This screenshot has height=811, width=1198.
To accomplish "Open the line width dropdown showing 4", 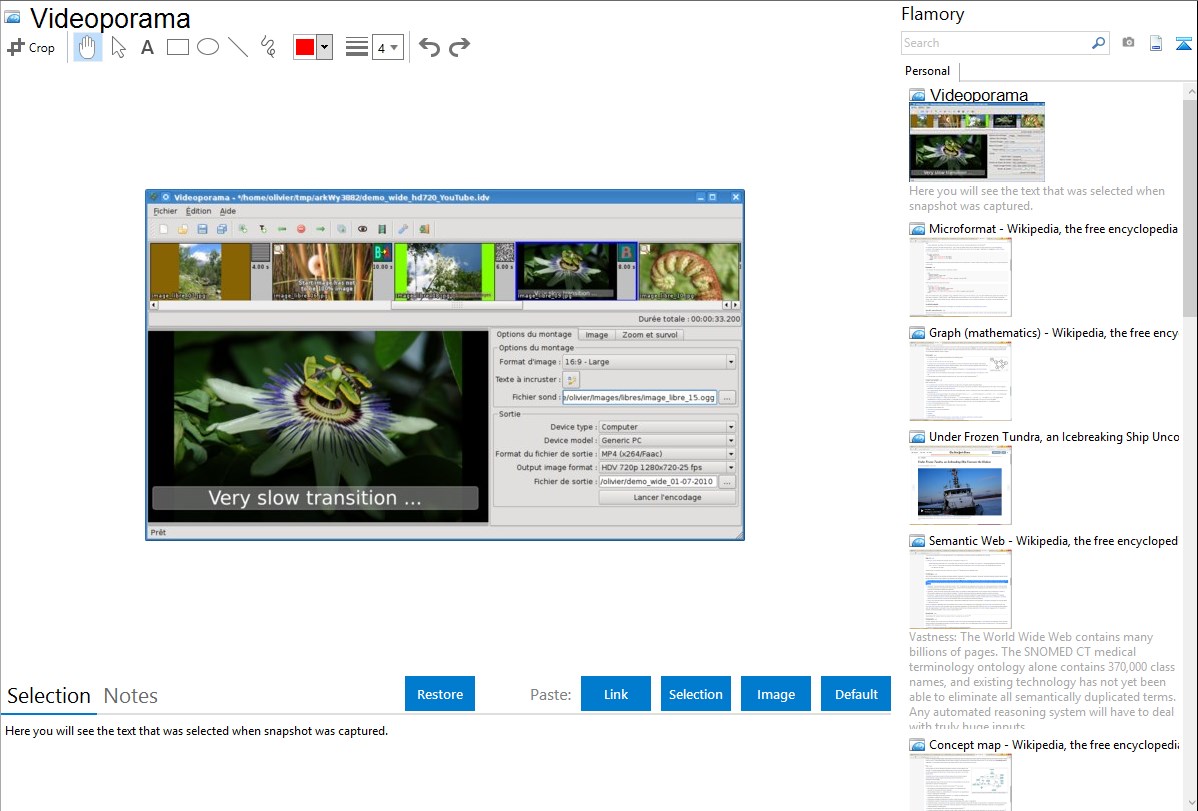I will pos(387,47).
